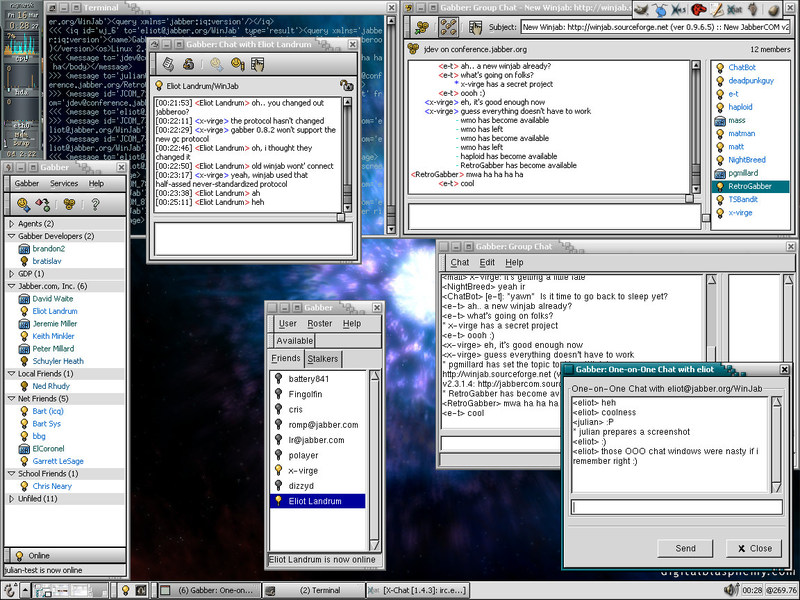Launch X-Chat from the top panel launcher
The width and height of the screenshot is (800, 600).
[735, 9]
